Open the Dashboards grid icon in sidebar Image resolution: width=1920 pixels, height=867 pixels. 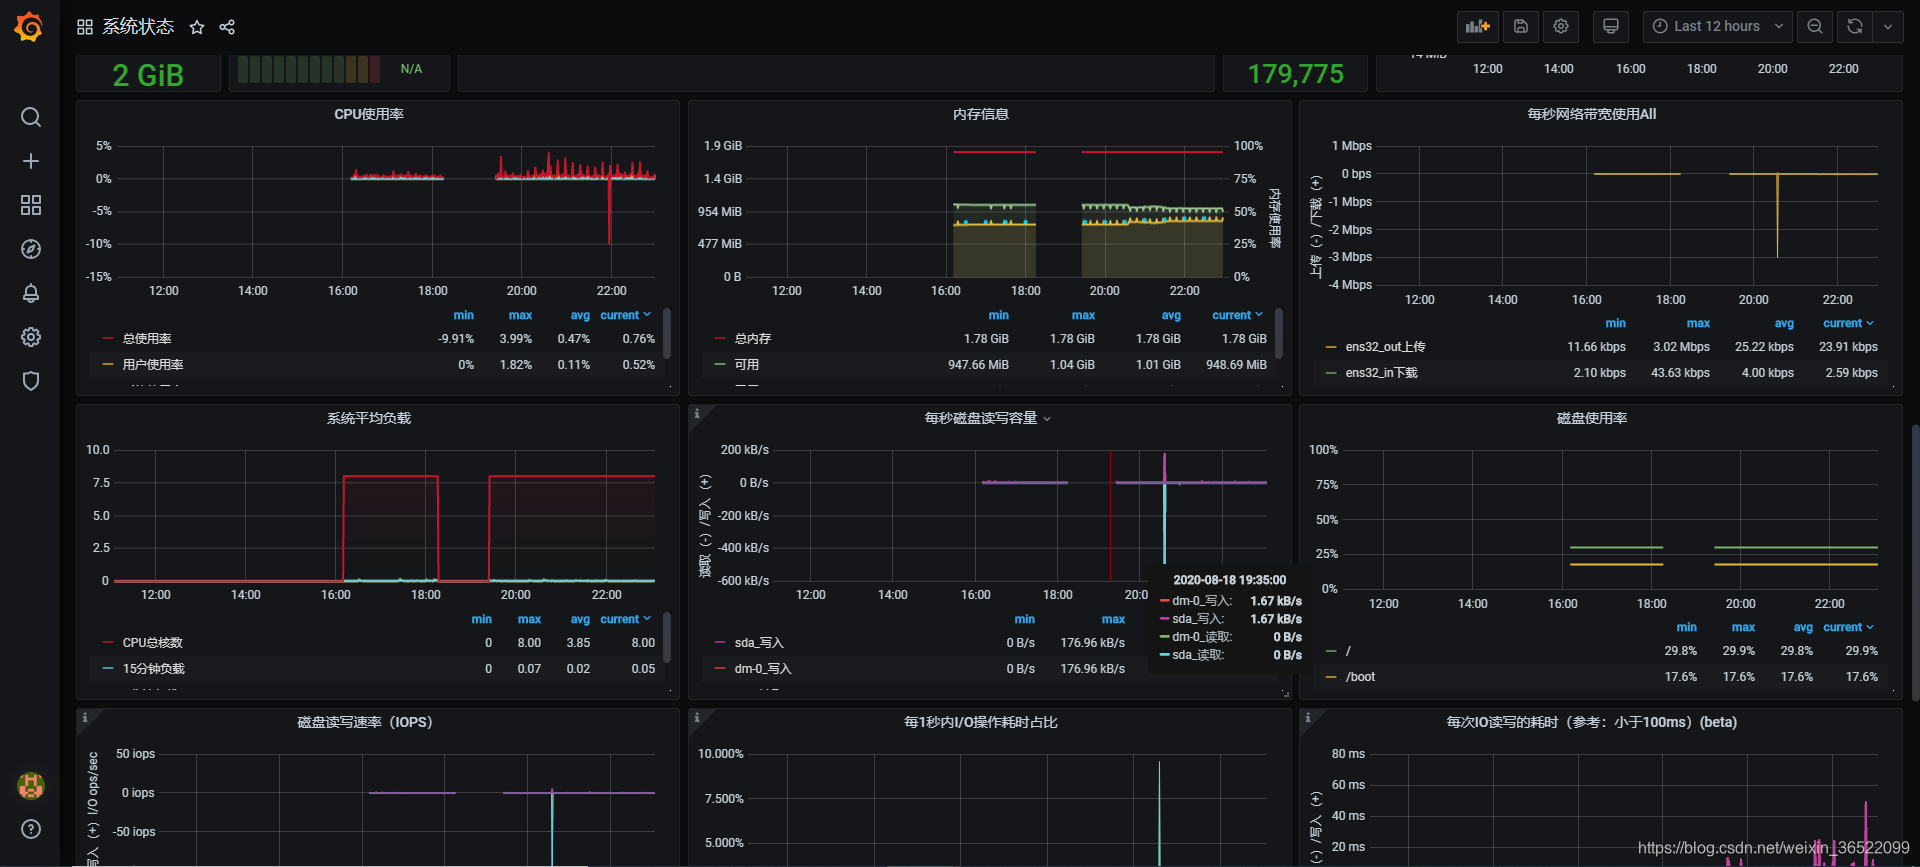tap(31, 205)
